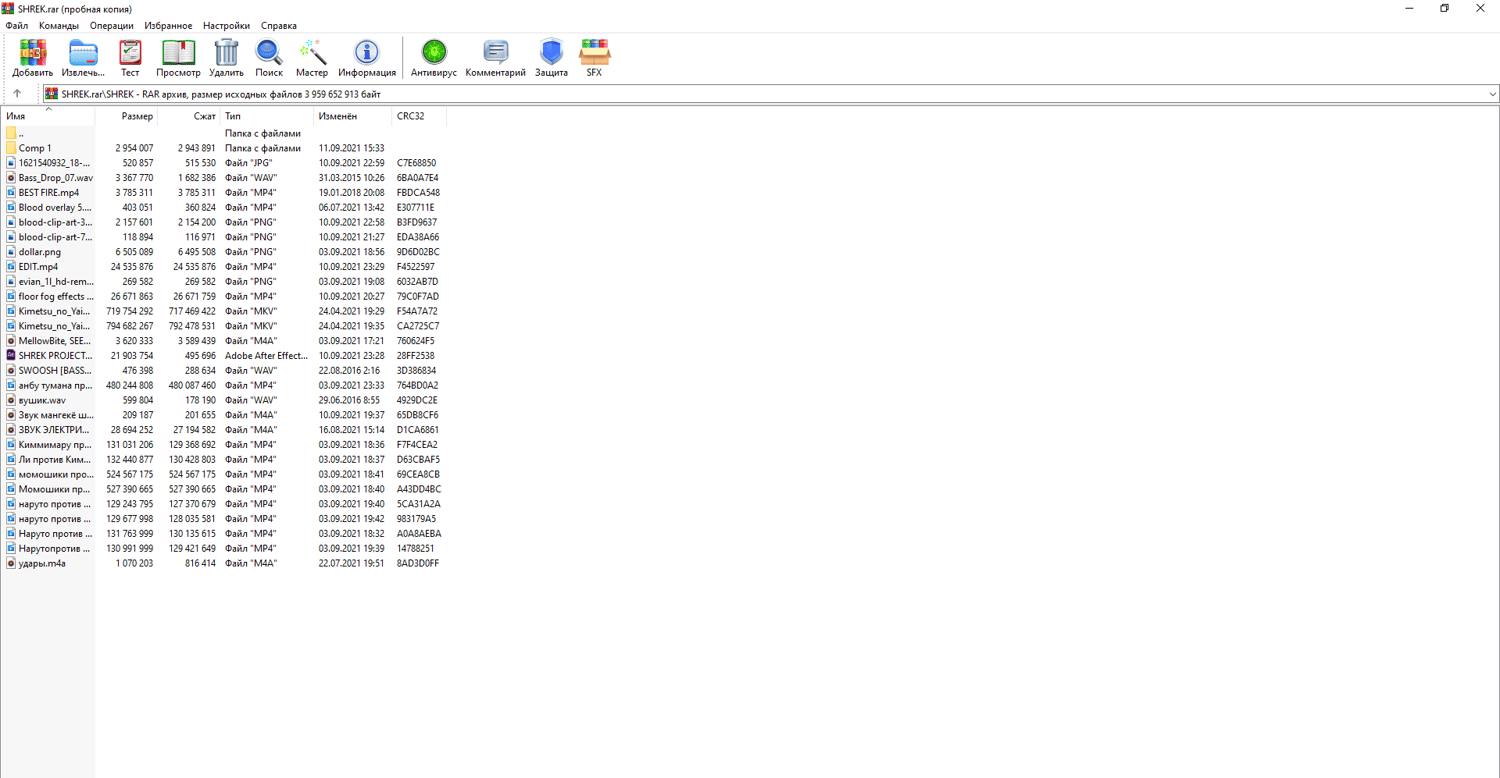Click size value 524 567 175 in Размер column

coord(130,474)
